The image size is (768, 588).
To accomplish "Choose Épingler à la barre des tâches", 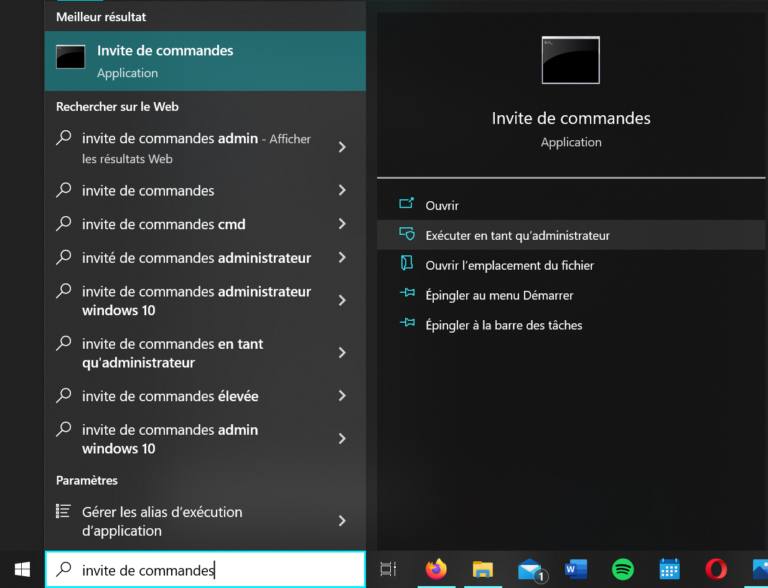I will (x=571, y=325).
